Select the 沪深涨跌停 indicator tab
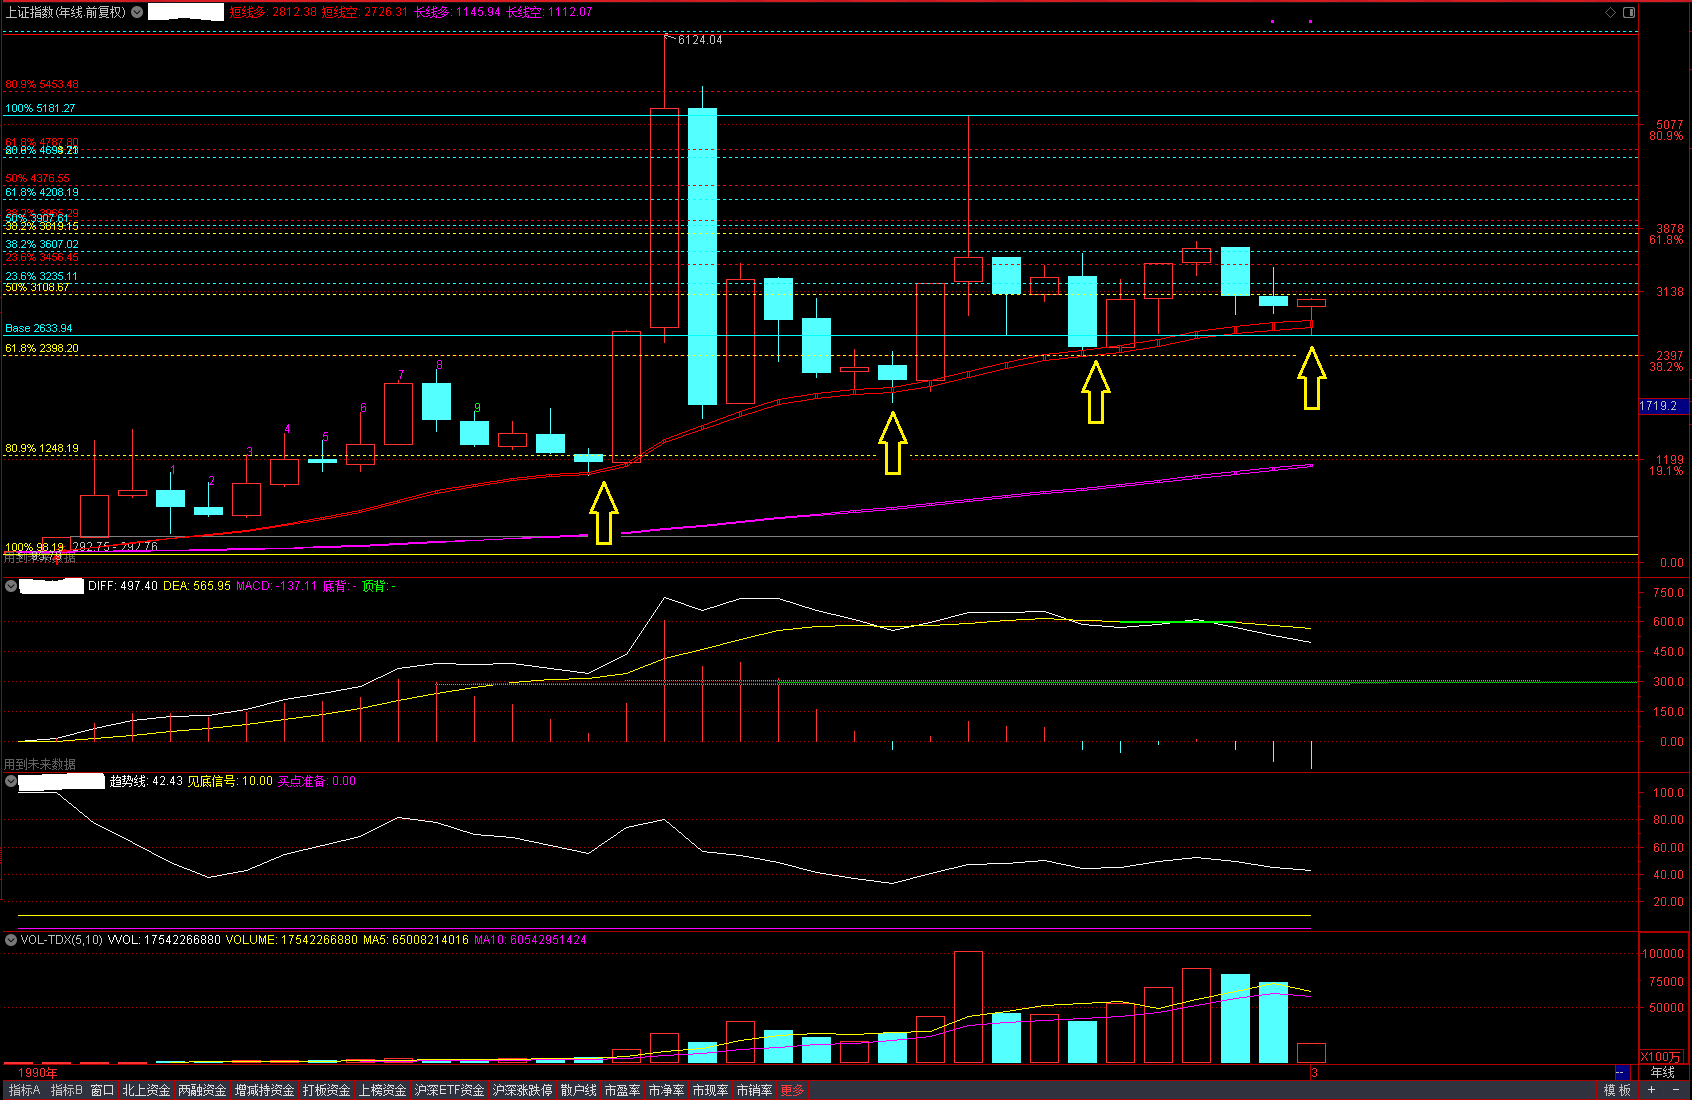The image size is (1693, 1100). [x=522, y=1090]
